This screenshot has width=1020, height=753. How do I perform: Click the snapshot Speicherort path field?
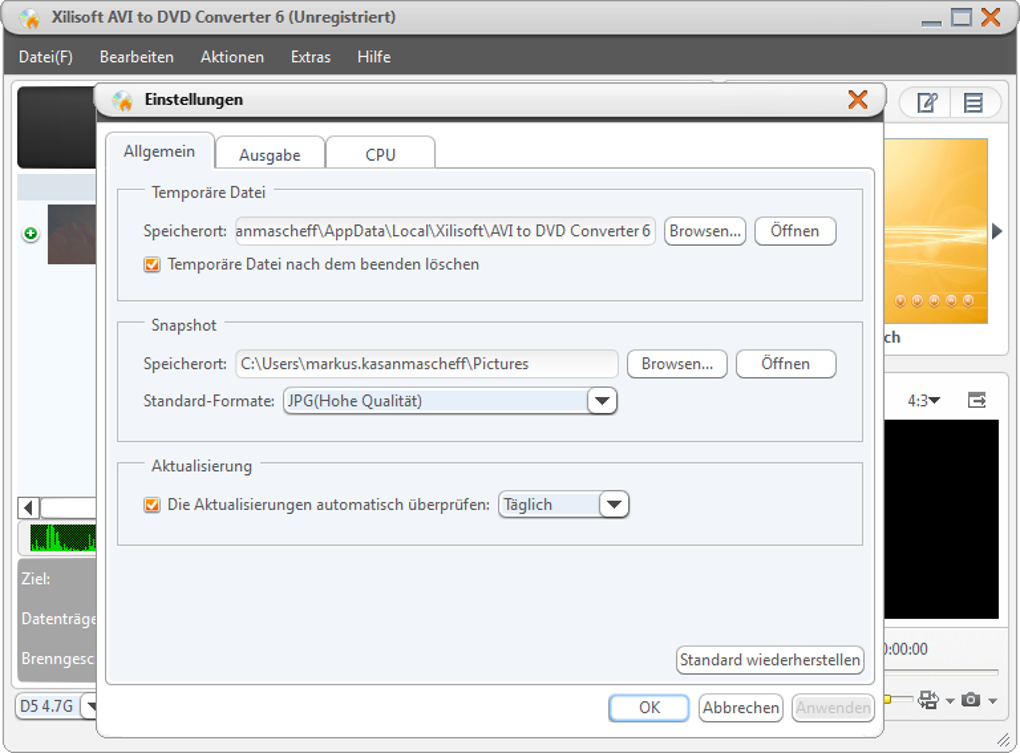(427, 363)
